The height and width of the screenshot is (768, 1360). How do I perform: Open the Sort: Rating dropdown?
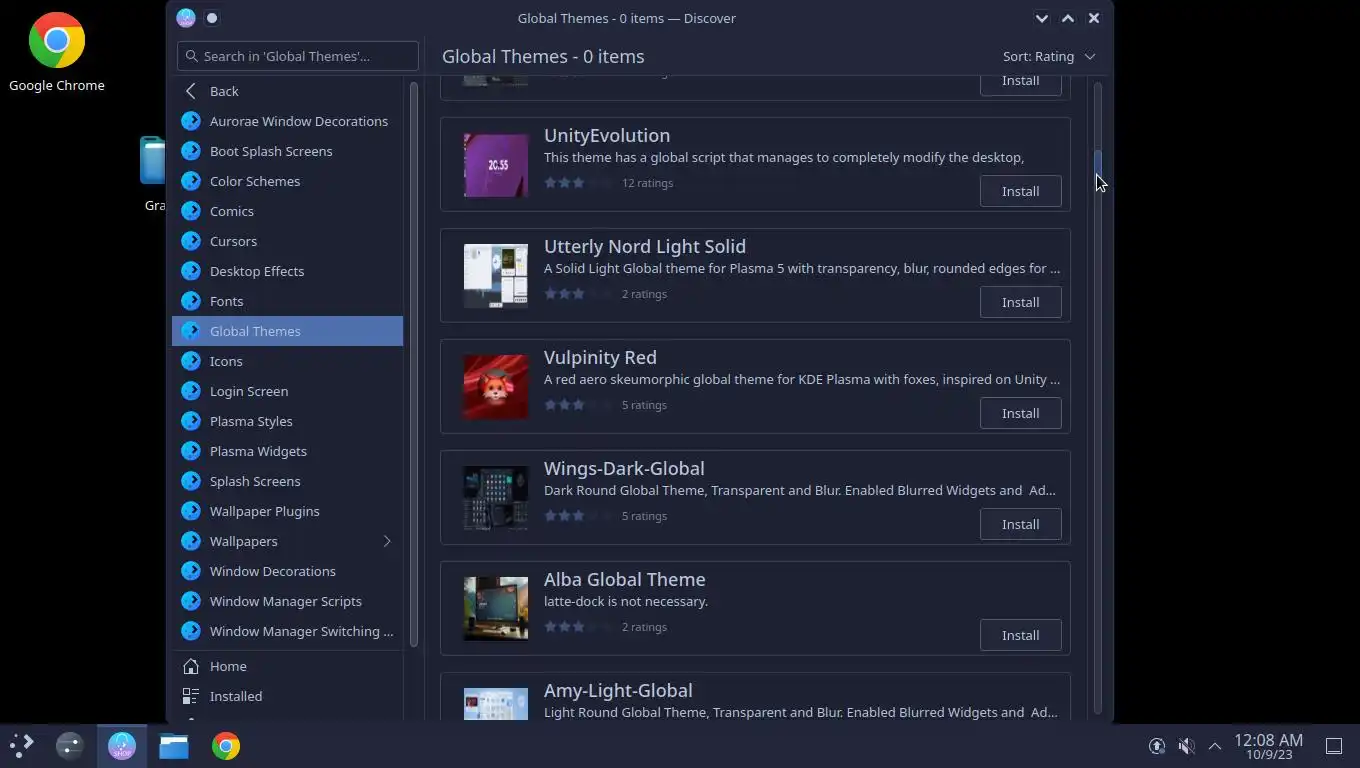point(1049,56)
